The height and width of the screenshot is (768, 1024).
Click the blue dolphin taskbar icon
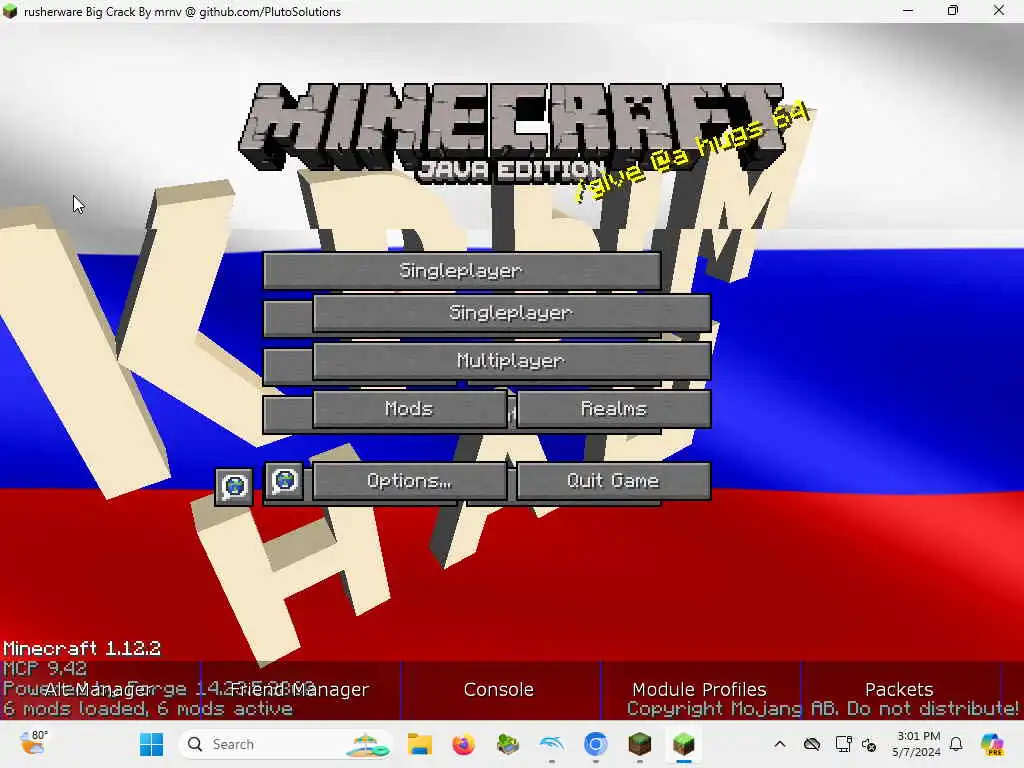[552, 744]
